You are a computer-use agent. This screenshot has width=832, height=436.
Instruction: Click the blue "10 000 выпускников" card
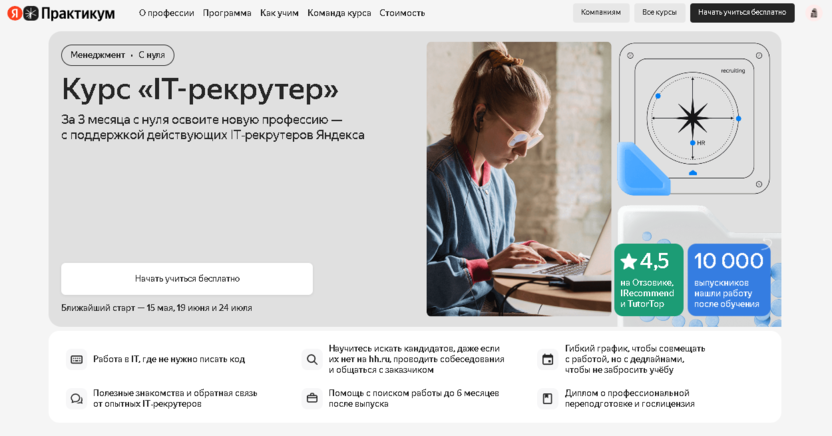click(729, 280)
